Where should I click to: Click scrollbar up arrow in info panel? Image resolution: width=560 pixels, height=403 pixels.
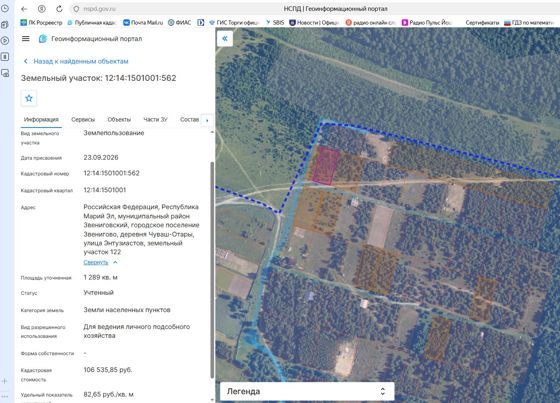pyautogui.click(x=212, y=132)
